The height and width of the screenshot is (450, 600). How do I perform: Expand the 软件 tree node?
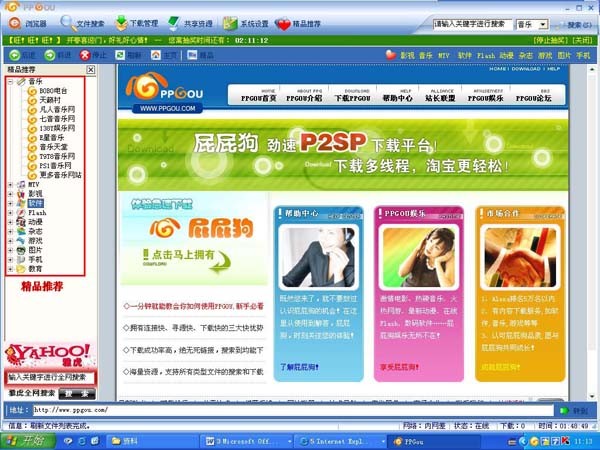click(x=11, y=203)
